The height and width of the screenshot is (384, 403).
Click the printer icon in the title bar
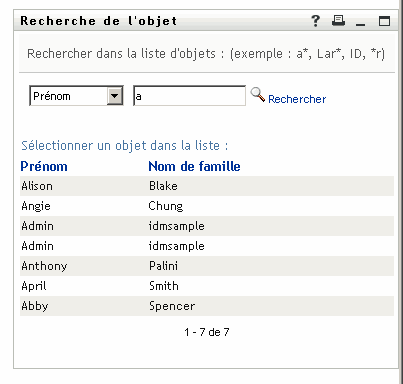coord(338,21)
